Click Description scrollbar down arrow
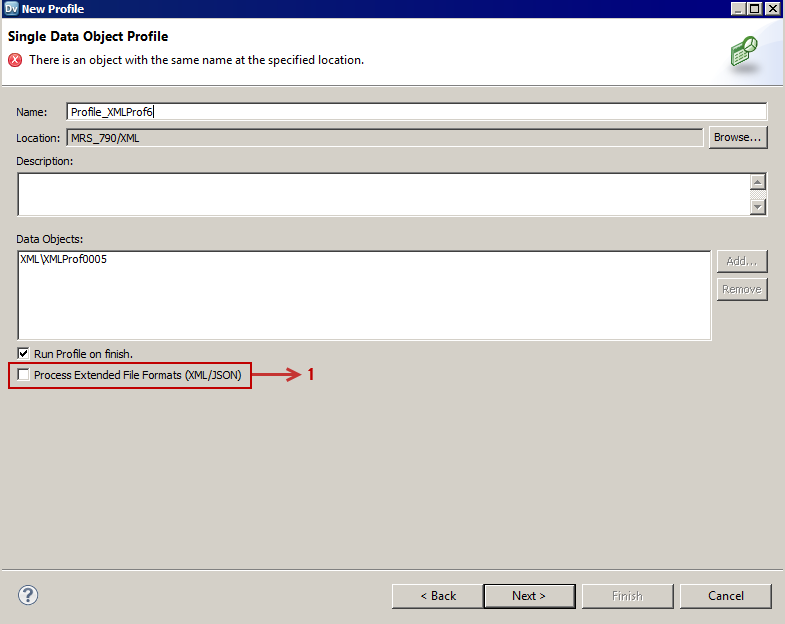785x624 pixels. 758,206
